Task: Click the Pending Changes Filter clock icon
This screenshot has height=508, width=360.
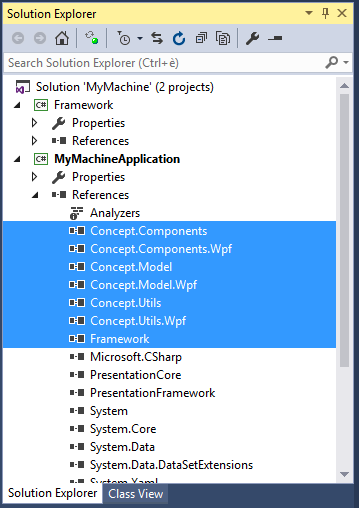Action: tap(124, 38)
